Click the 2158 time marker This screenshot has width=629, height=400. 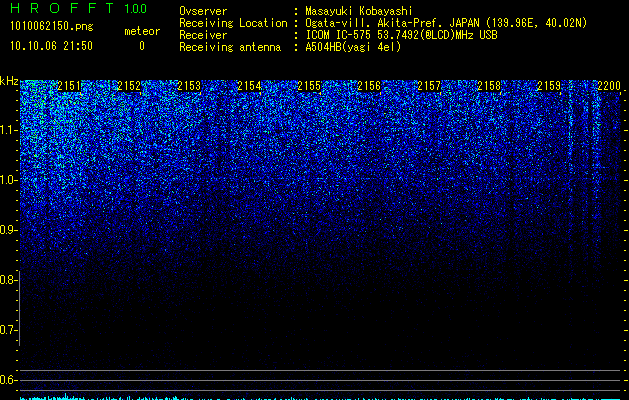[489, 86]
